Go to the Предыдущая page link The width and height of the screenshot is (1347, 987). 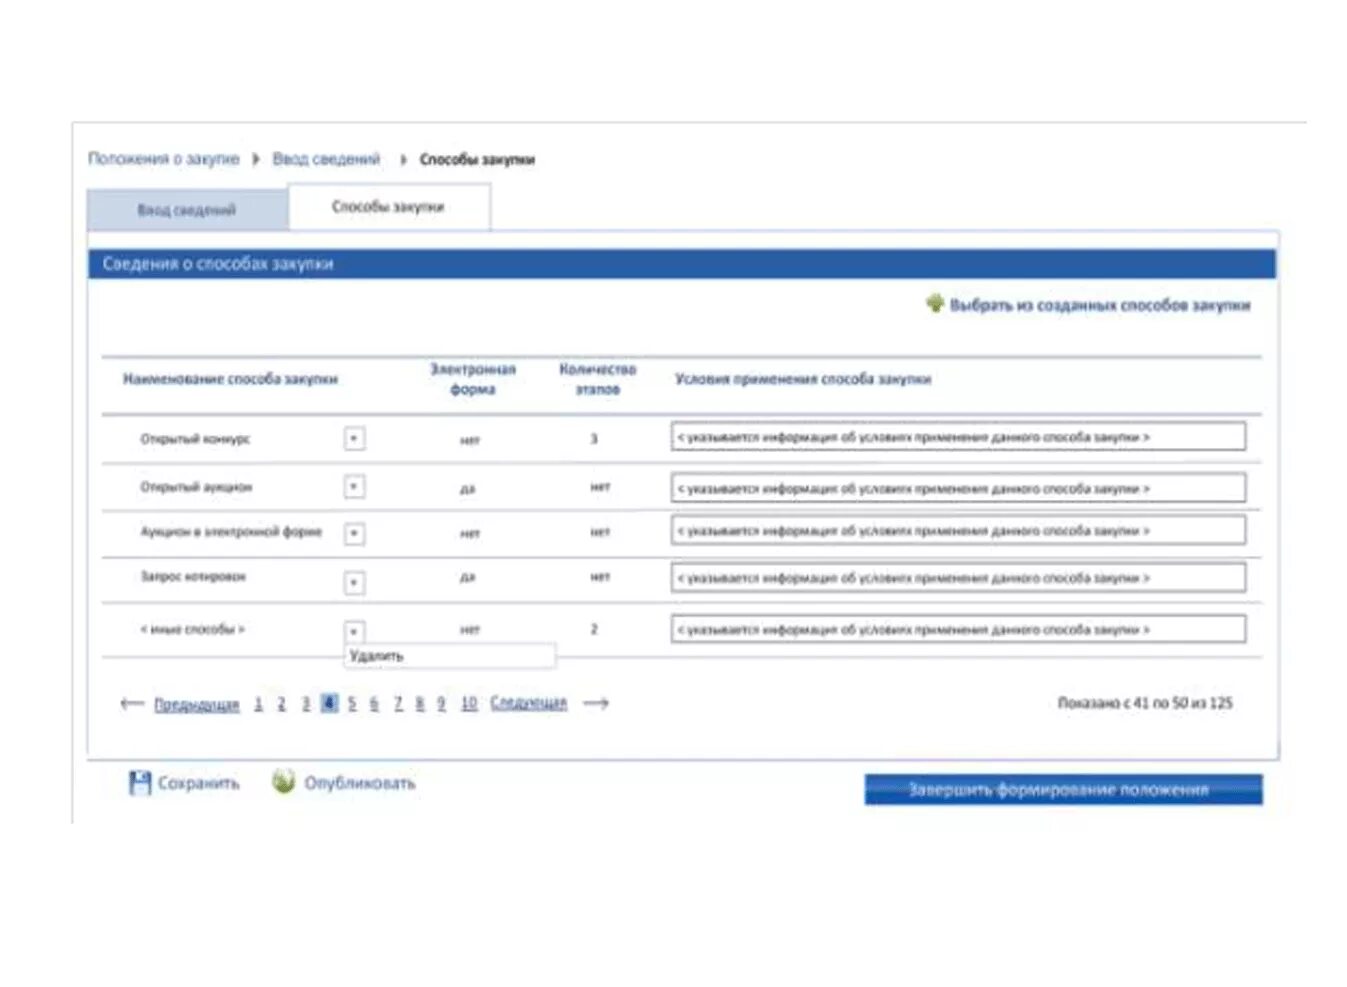196,704
